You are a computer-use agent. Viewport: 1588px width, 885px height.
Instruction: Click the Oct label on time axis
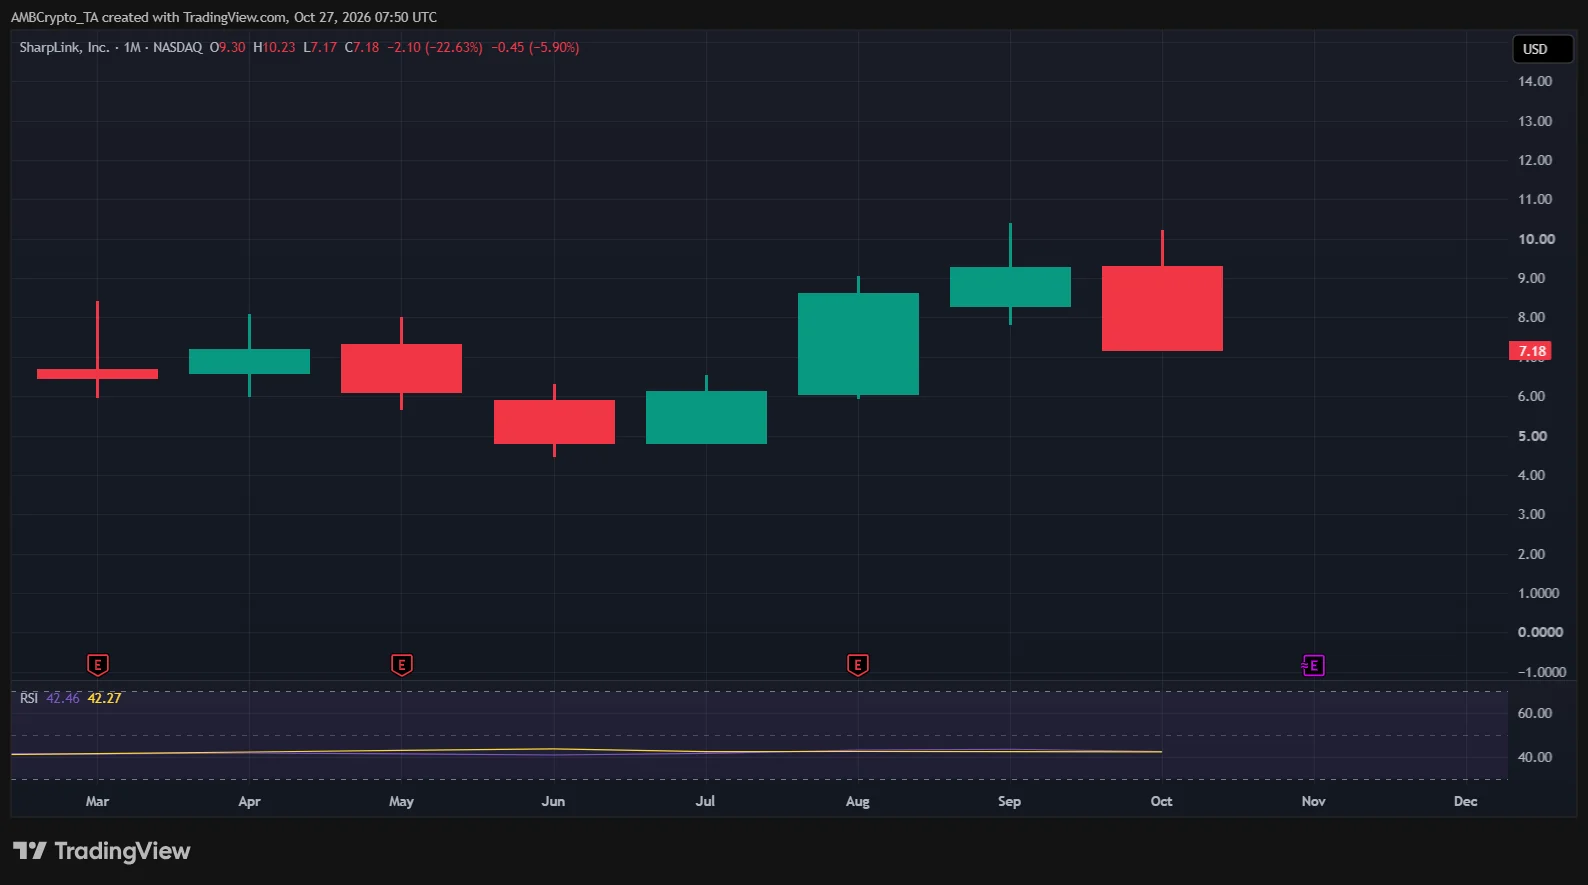click(1161, 801)
